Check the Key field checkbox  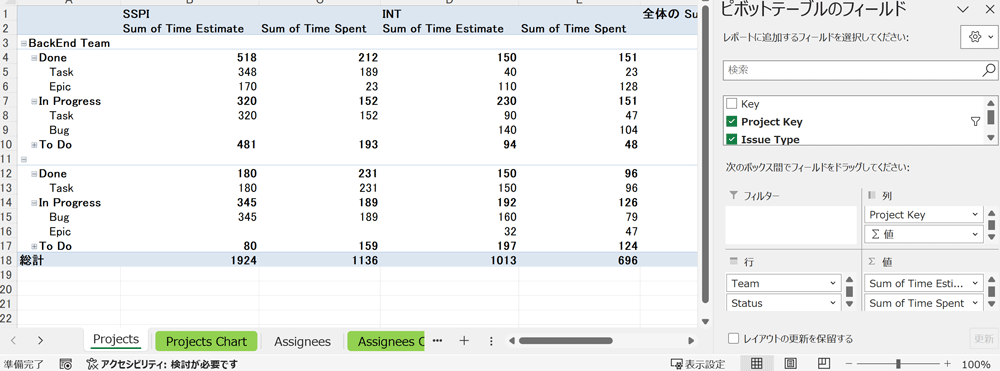coord(732,104)
